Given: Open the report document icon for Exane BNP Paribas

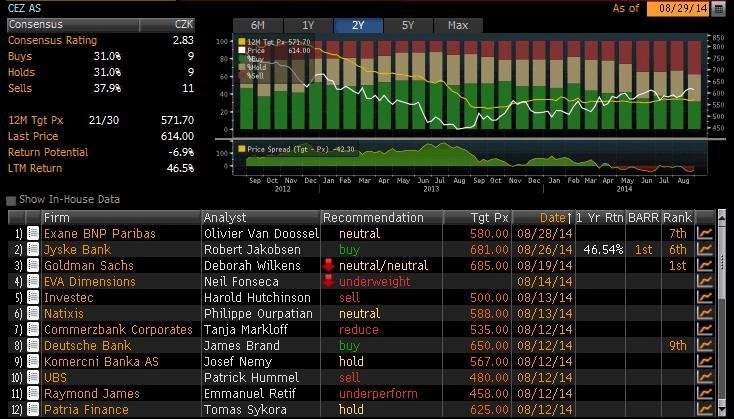Looking at the screenshot, I should [x=33, y=233].
